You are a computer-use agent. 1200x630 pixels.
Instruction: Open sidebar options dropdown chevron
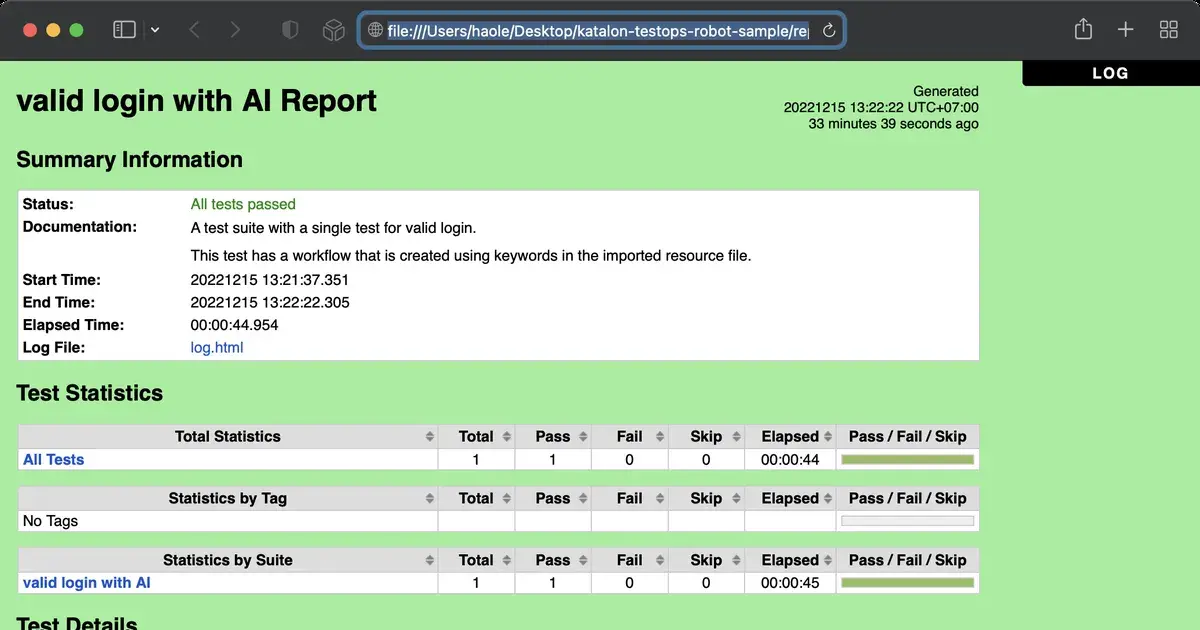tap(155, 30)
